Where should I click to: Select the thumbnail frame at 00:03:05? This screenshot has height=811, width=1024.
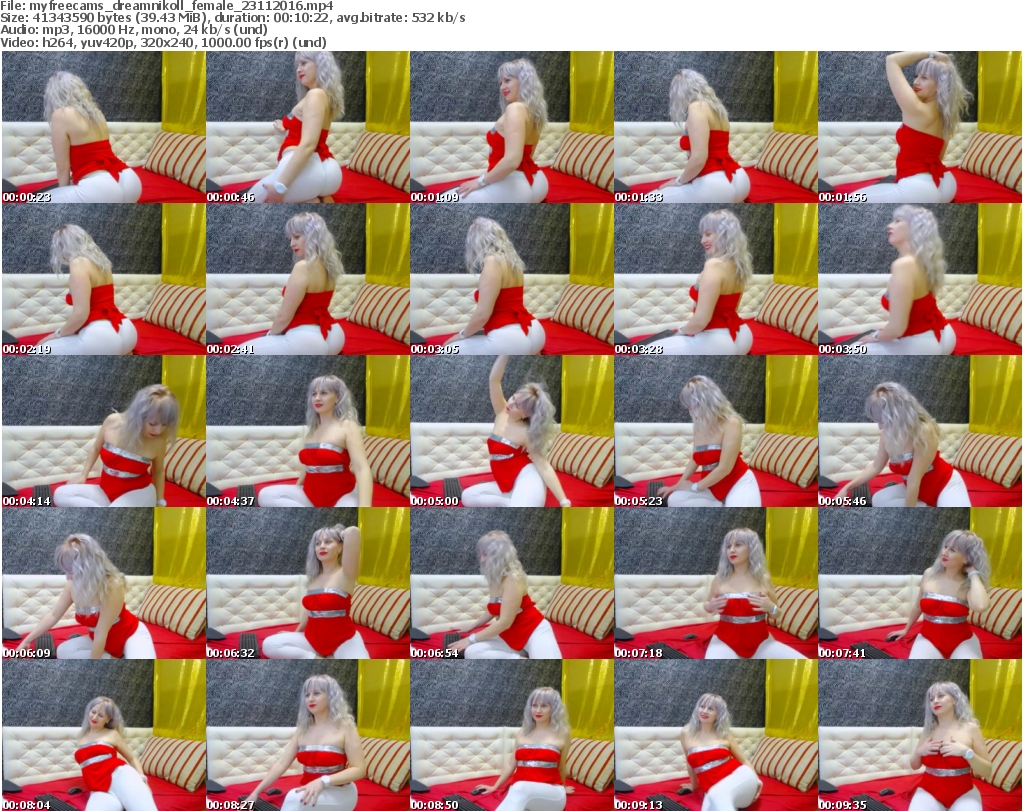click(512, 279)
